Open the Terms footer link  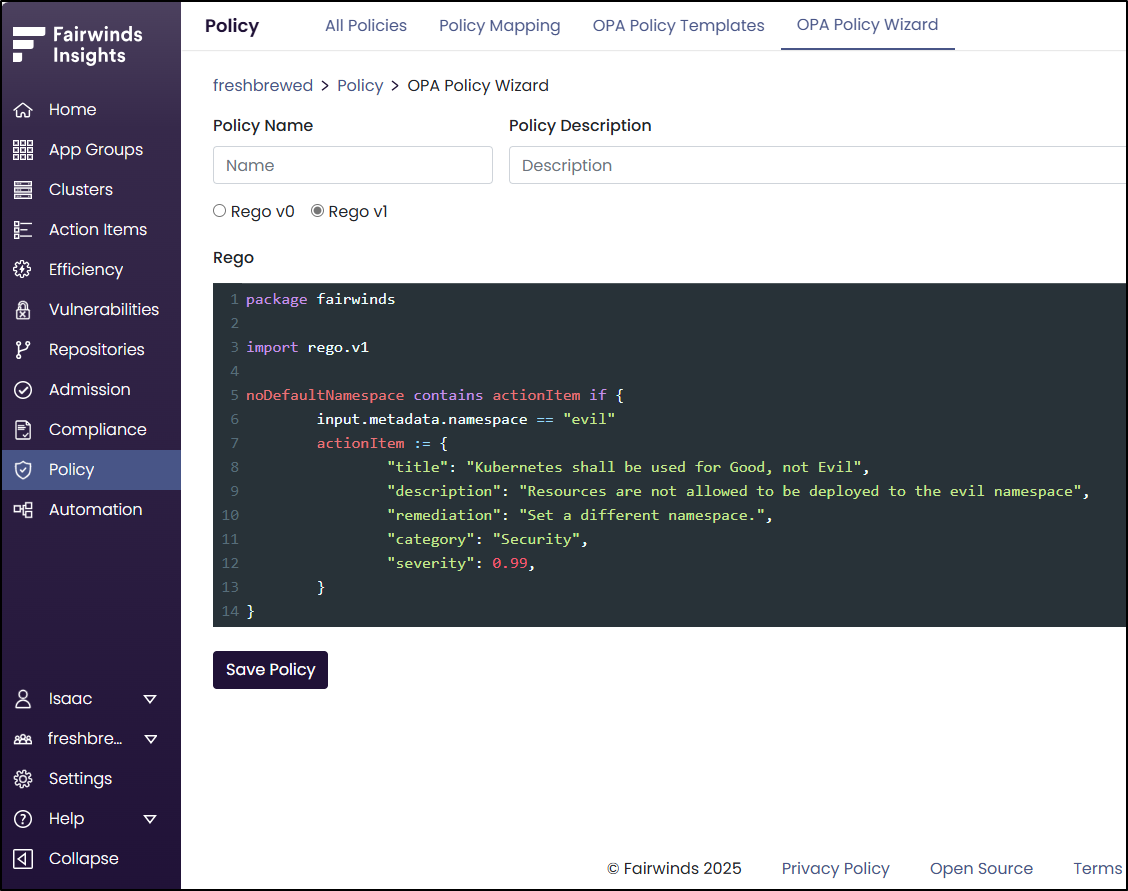1098,869
